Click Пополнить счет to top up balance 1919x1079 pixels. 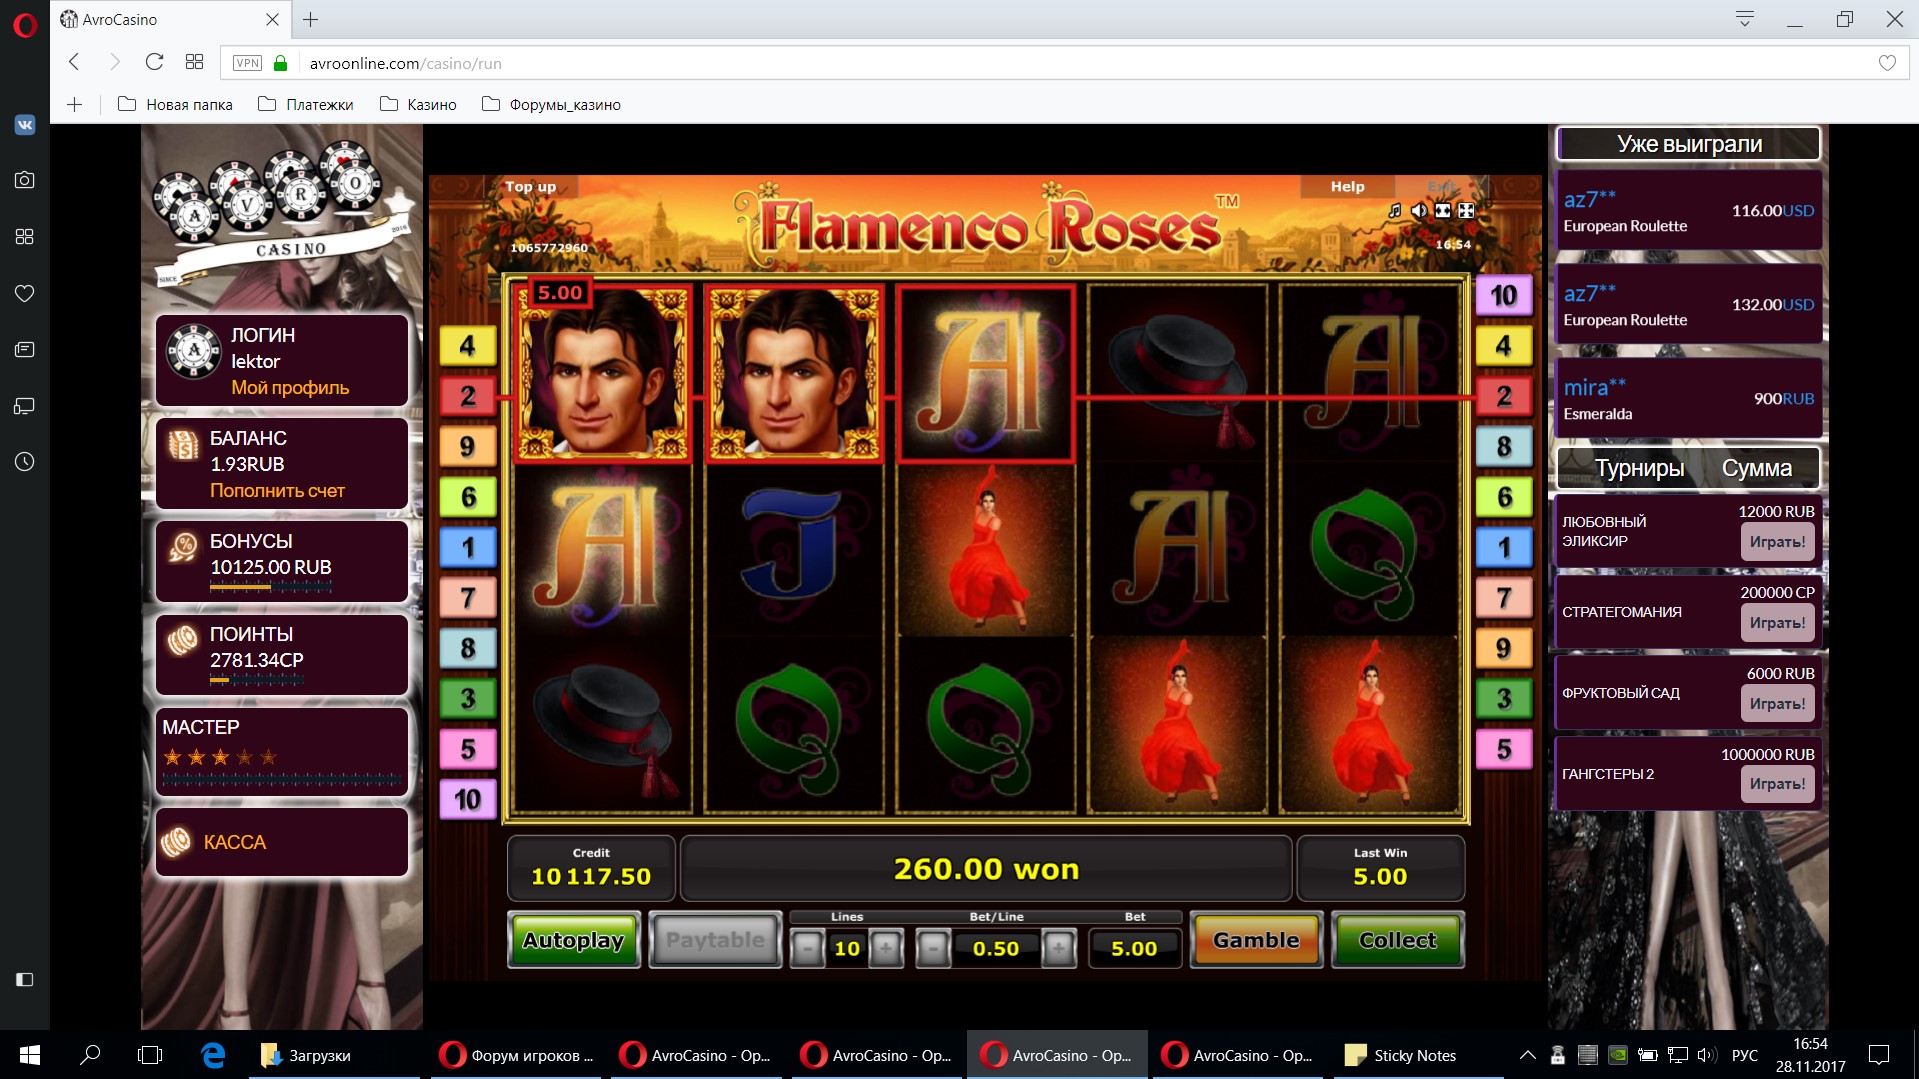coord(277,491)
